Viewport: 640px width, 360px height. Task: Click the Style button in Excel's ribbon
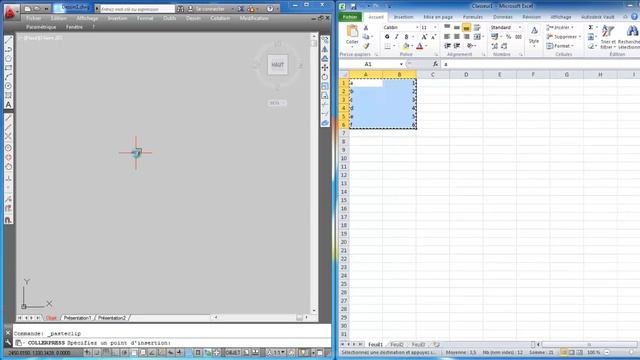[x=534, y=36]
